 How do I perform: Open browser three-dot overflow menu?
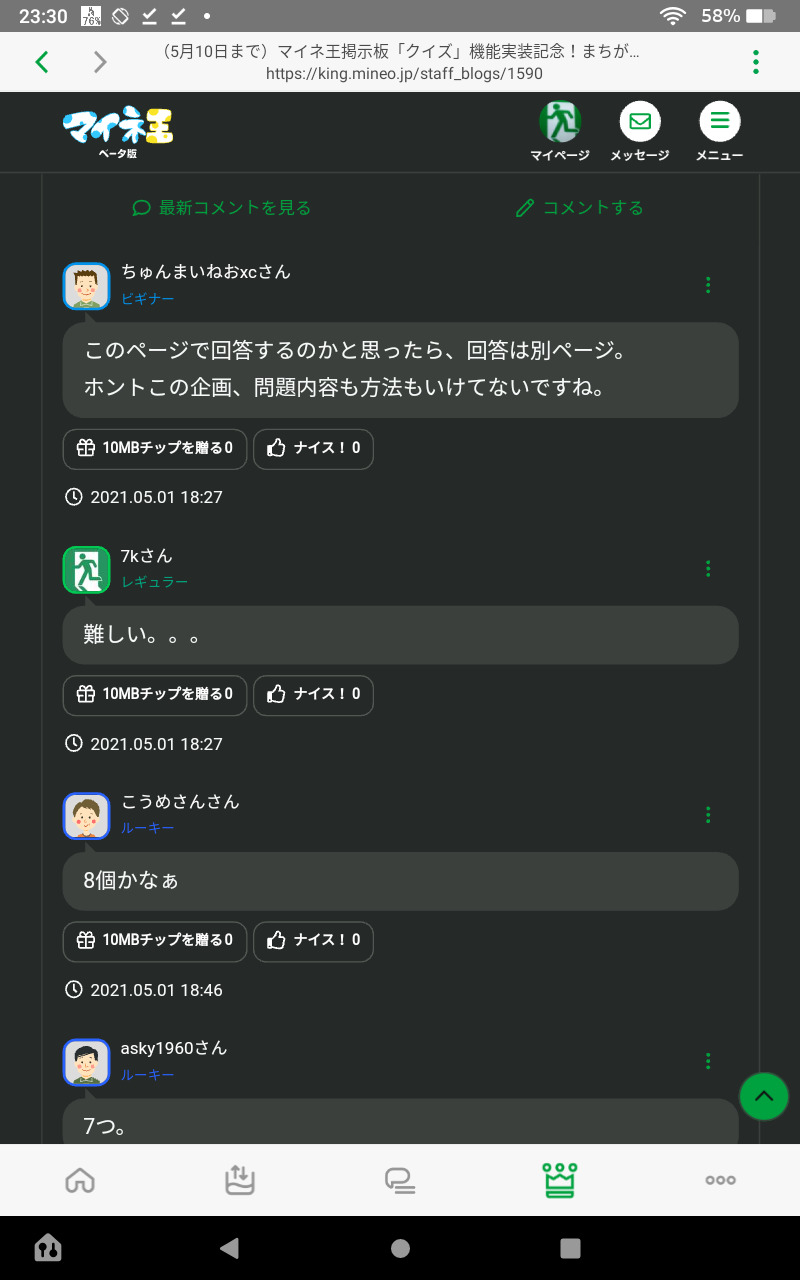pos(756,62)
